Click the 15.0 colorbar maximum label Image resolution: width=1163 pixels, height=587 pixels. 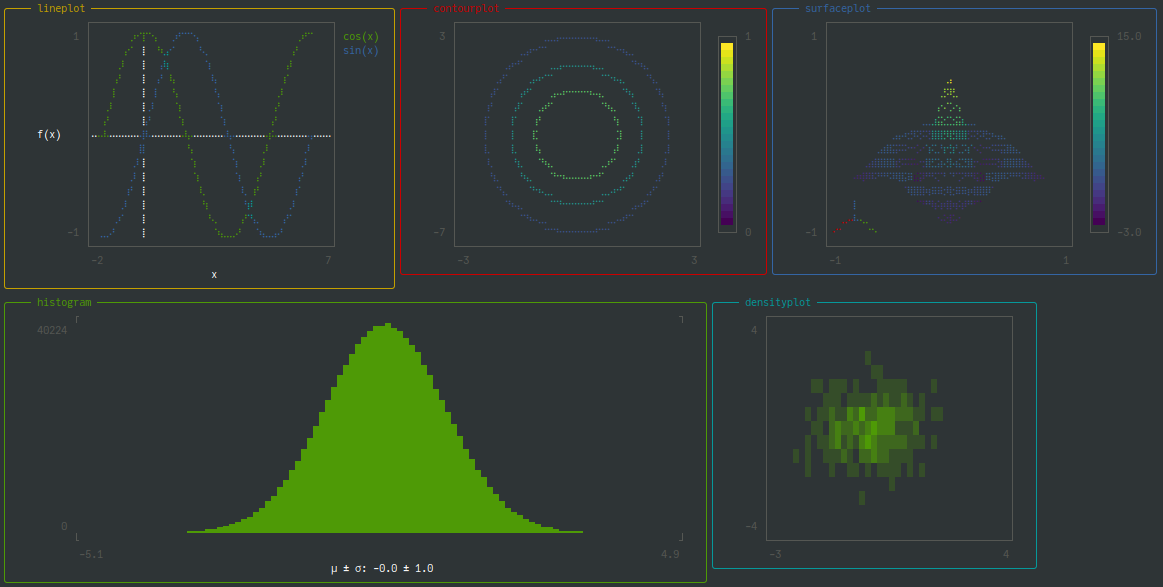[x=1129, y=36]
